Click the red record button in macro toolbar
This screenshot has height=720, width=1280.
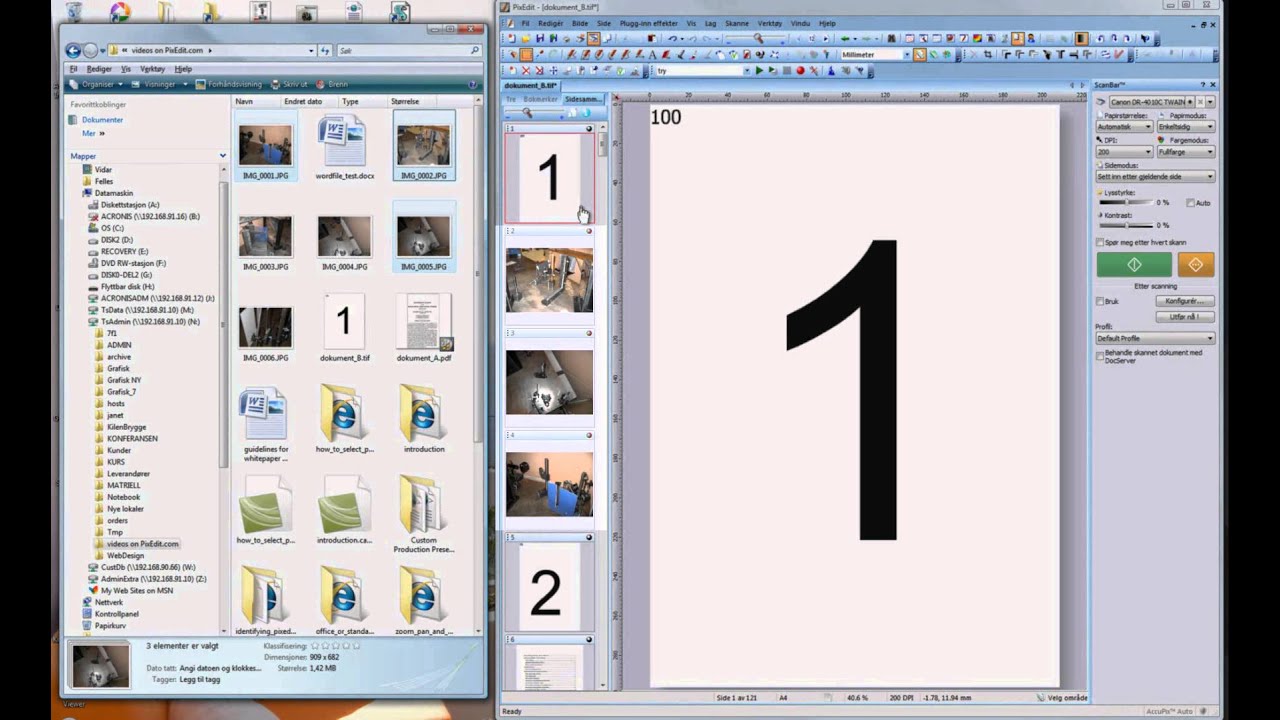pos(800,71)
